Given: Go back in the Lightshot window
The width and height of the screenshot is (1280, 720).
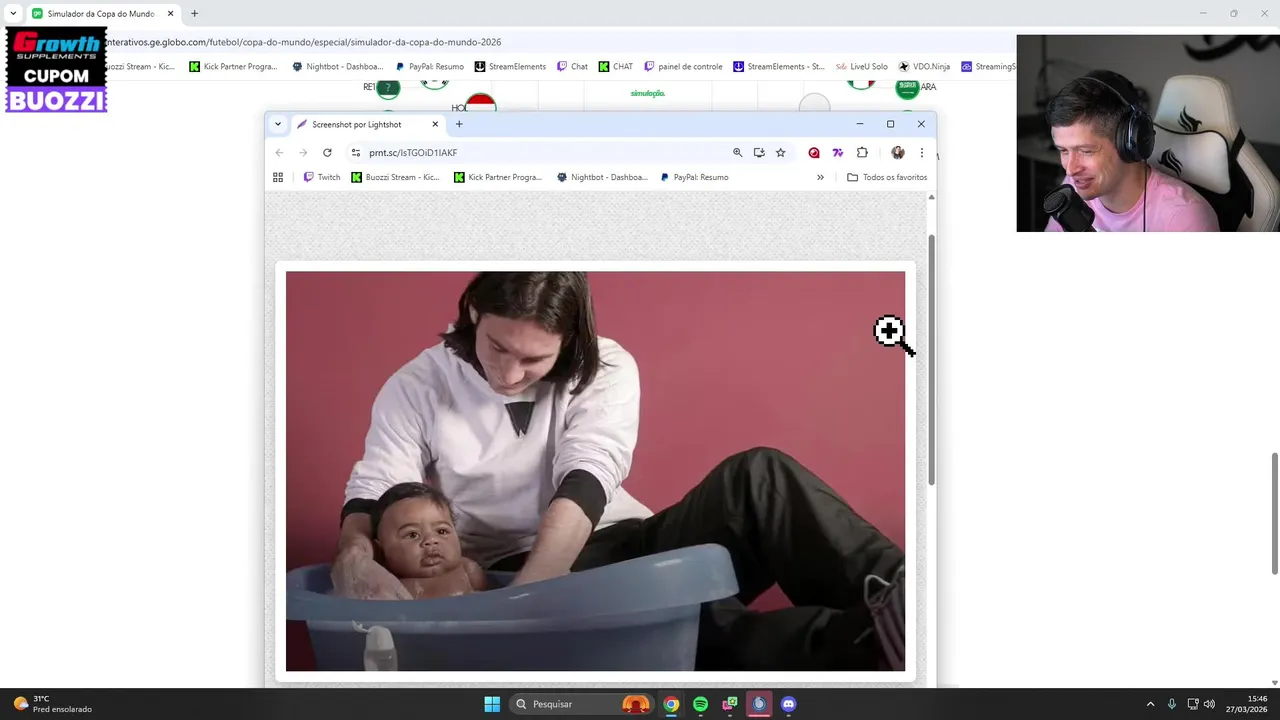Looking at the screenshot, I should pyautogui.click(x=279, y=153).
